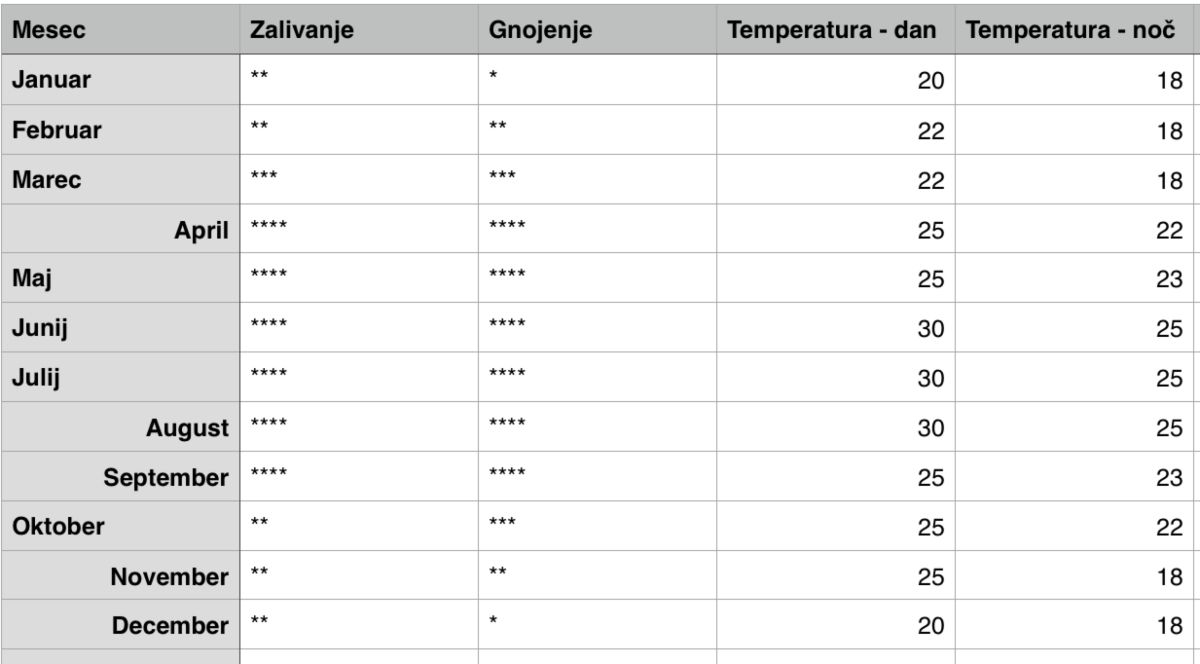The image size is (1200, 664).
Task: Click November's Gnojenje cell
Action: (597, 576)
